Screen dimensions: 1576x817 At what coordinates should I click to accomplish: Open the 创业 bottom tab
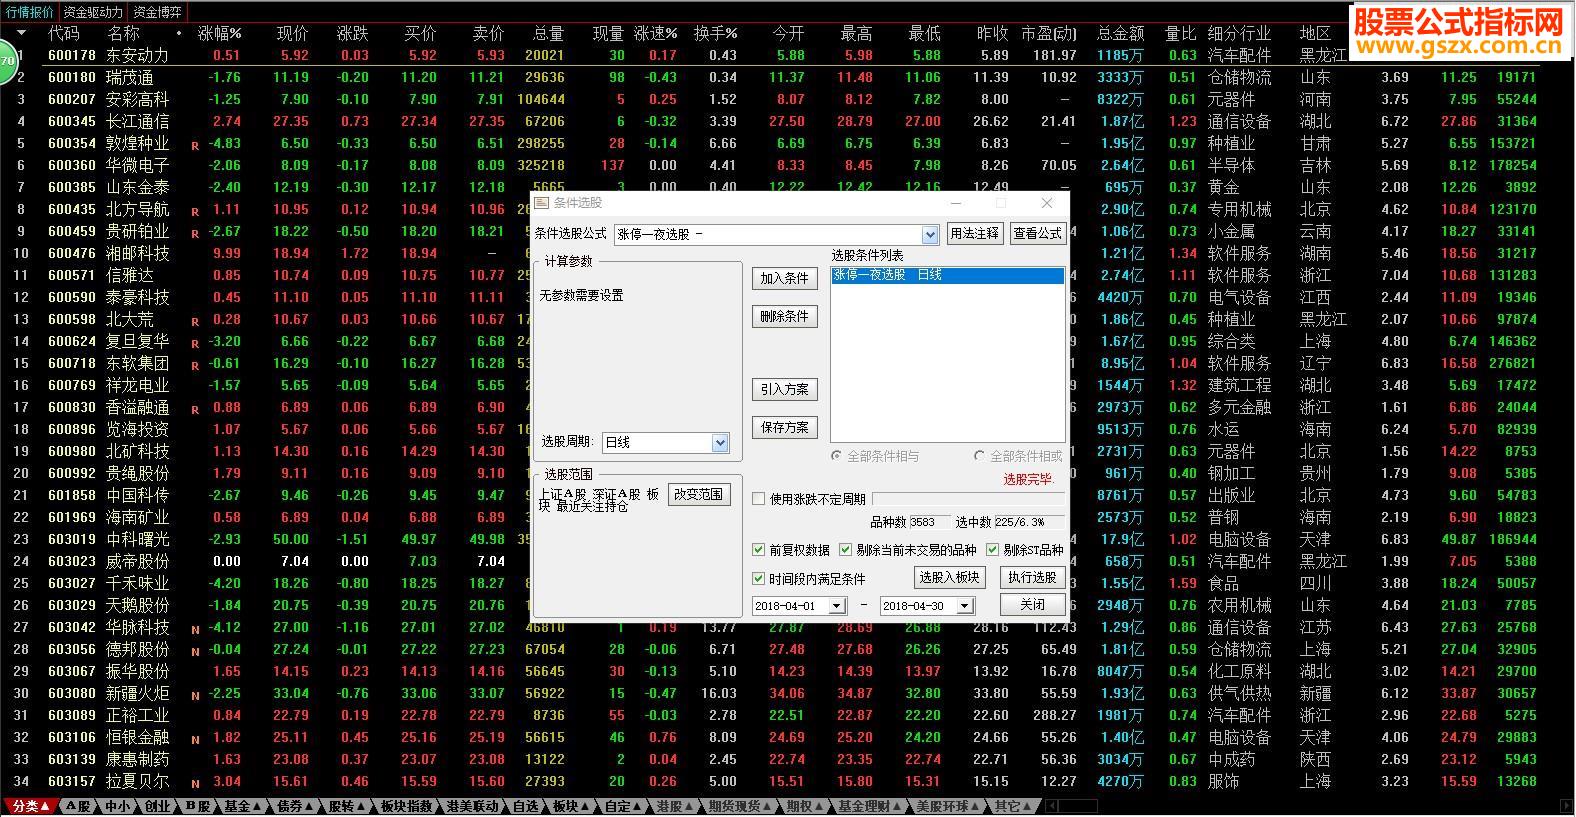157,806
